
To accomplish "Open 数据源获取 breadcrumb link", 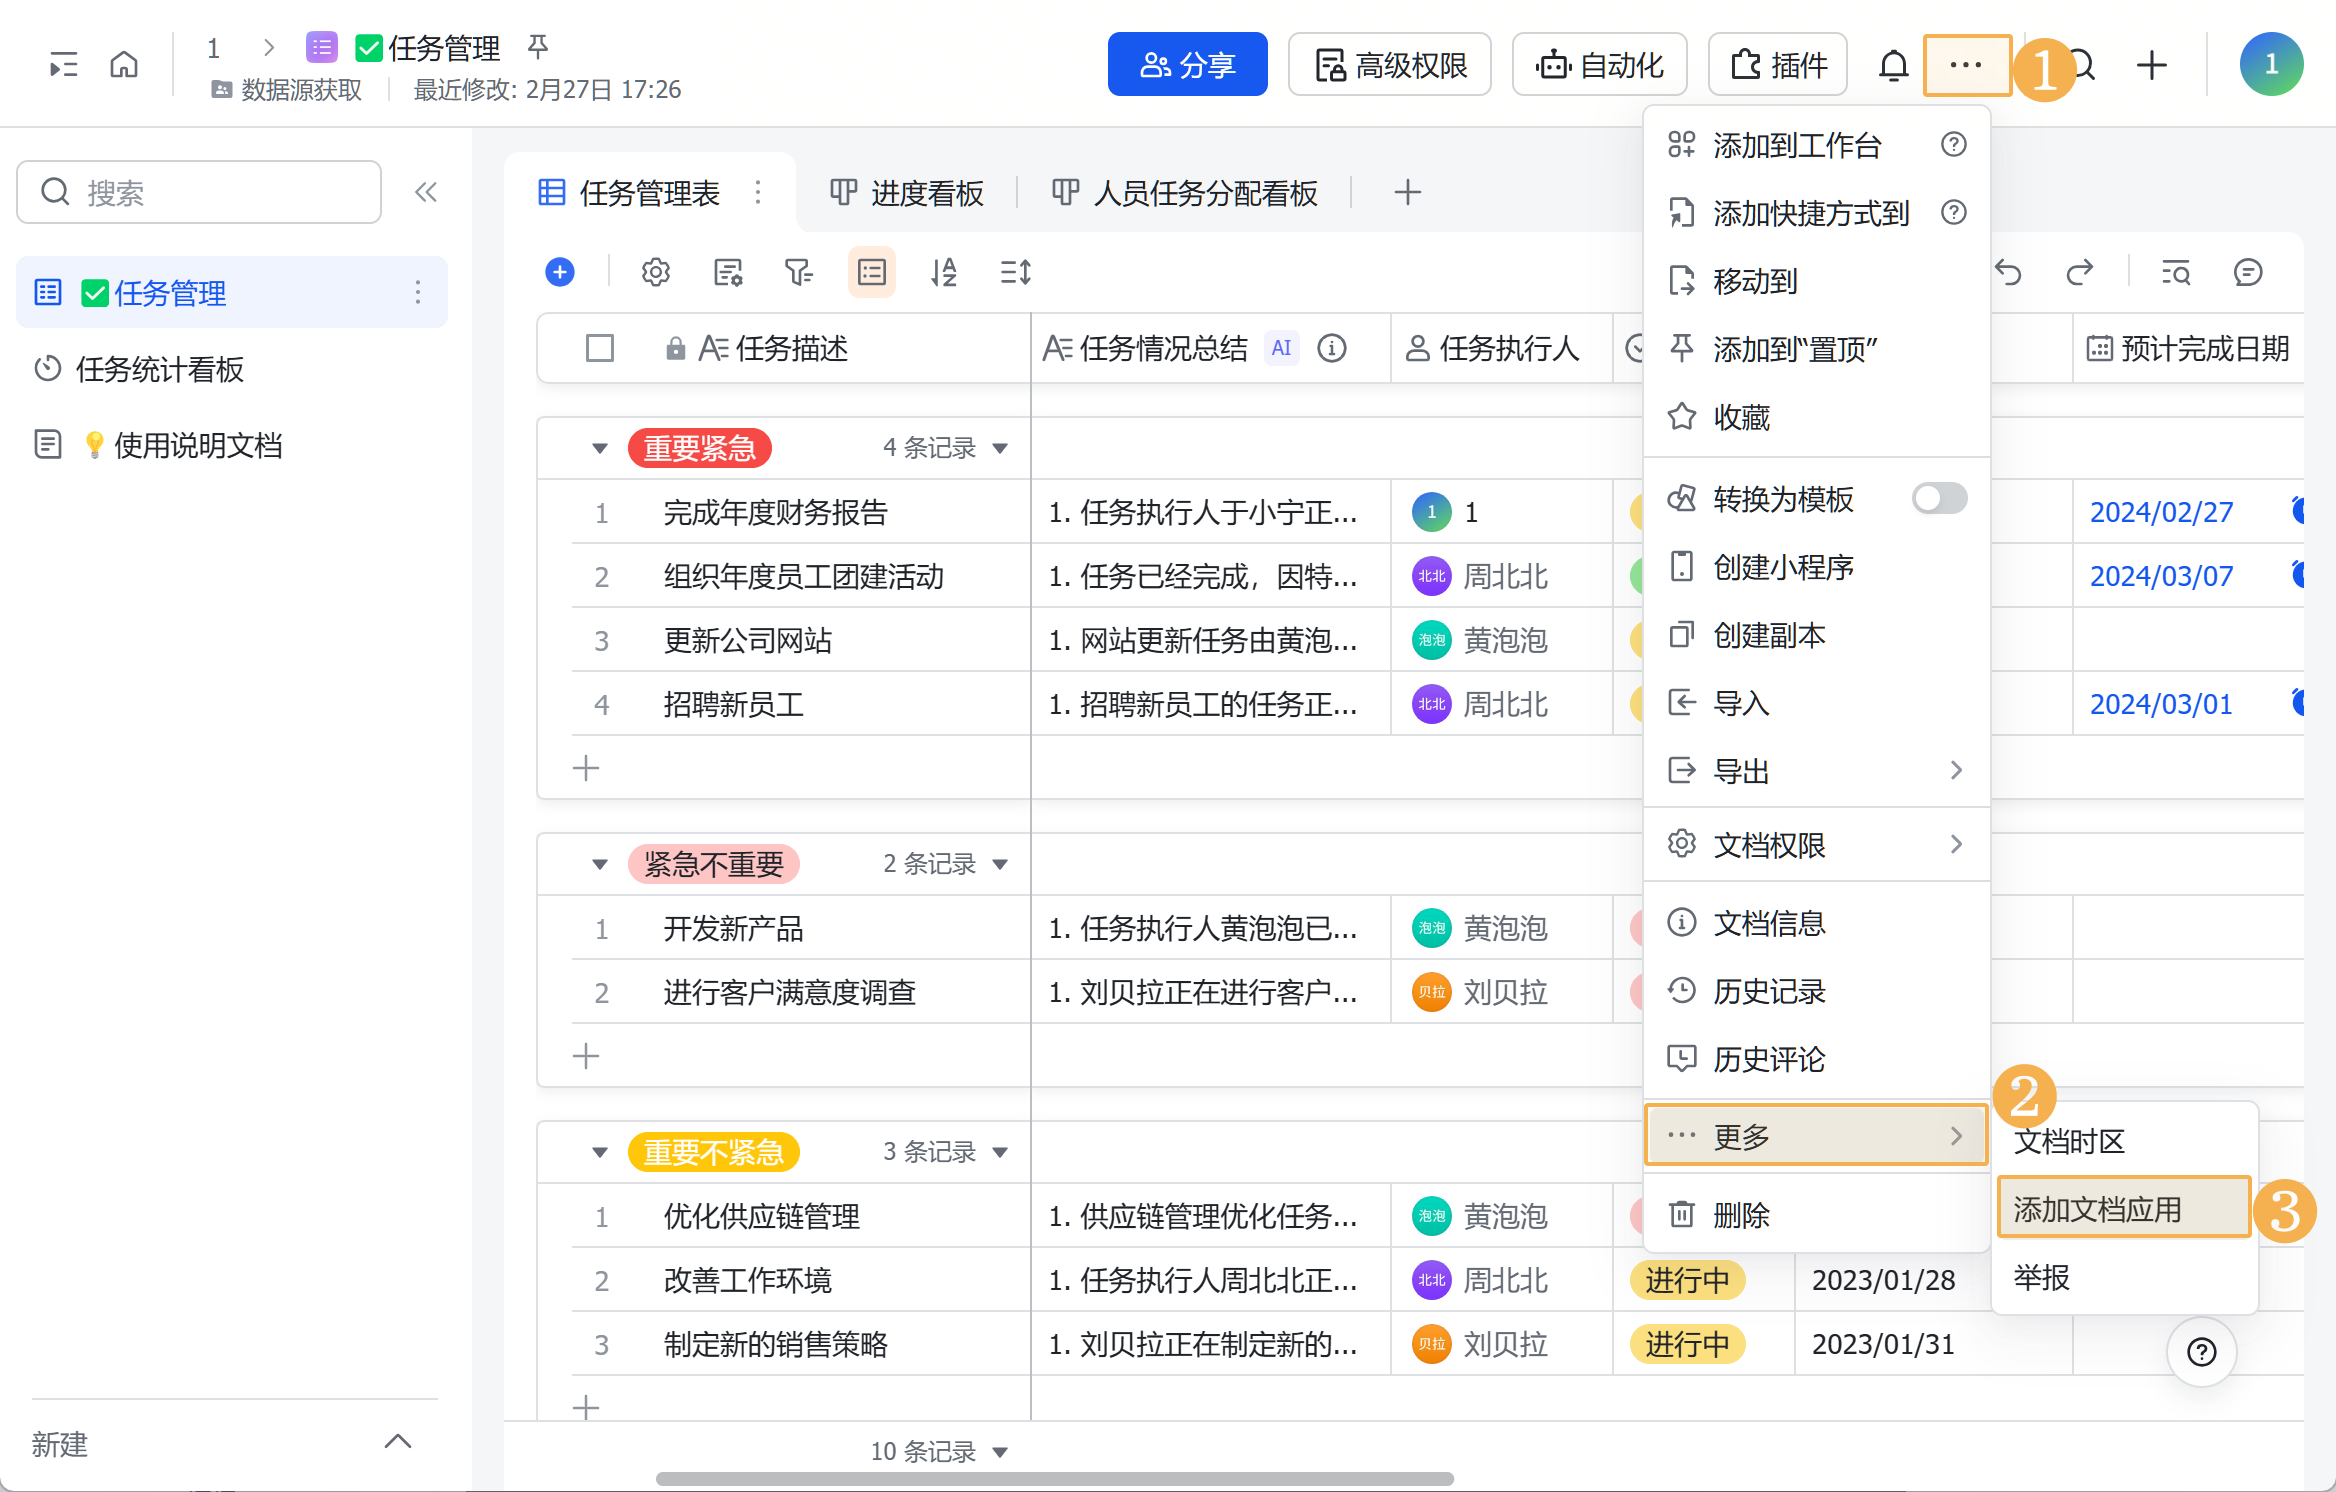I will (286, 90).
